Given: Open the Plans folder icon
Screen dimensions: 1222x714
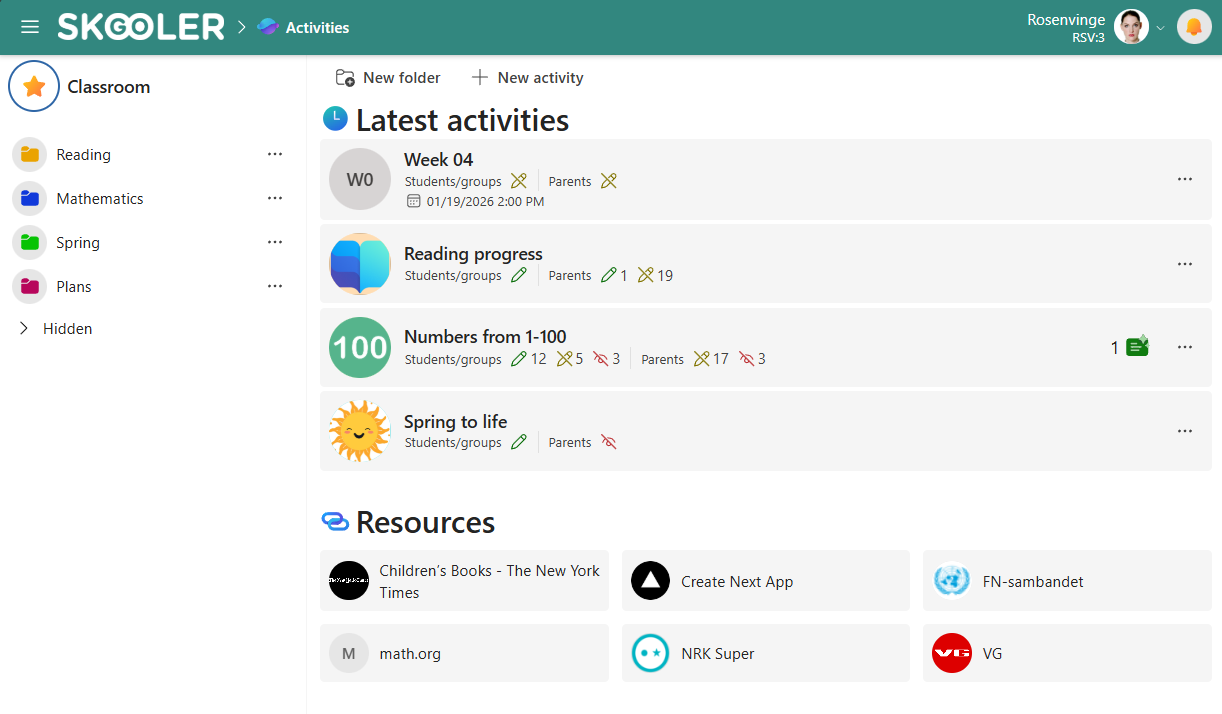Looking at the screenshot, I should [x=30, y=287].
